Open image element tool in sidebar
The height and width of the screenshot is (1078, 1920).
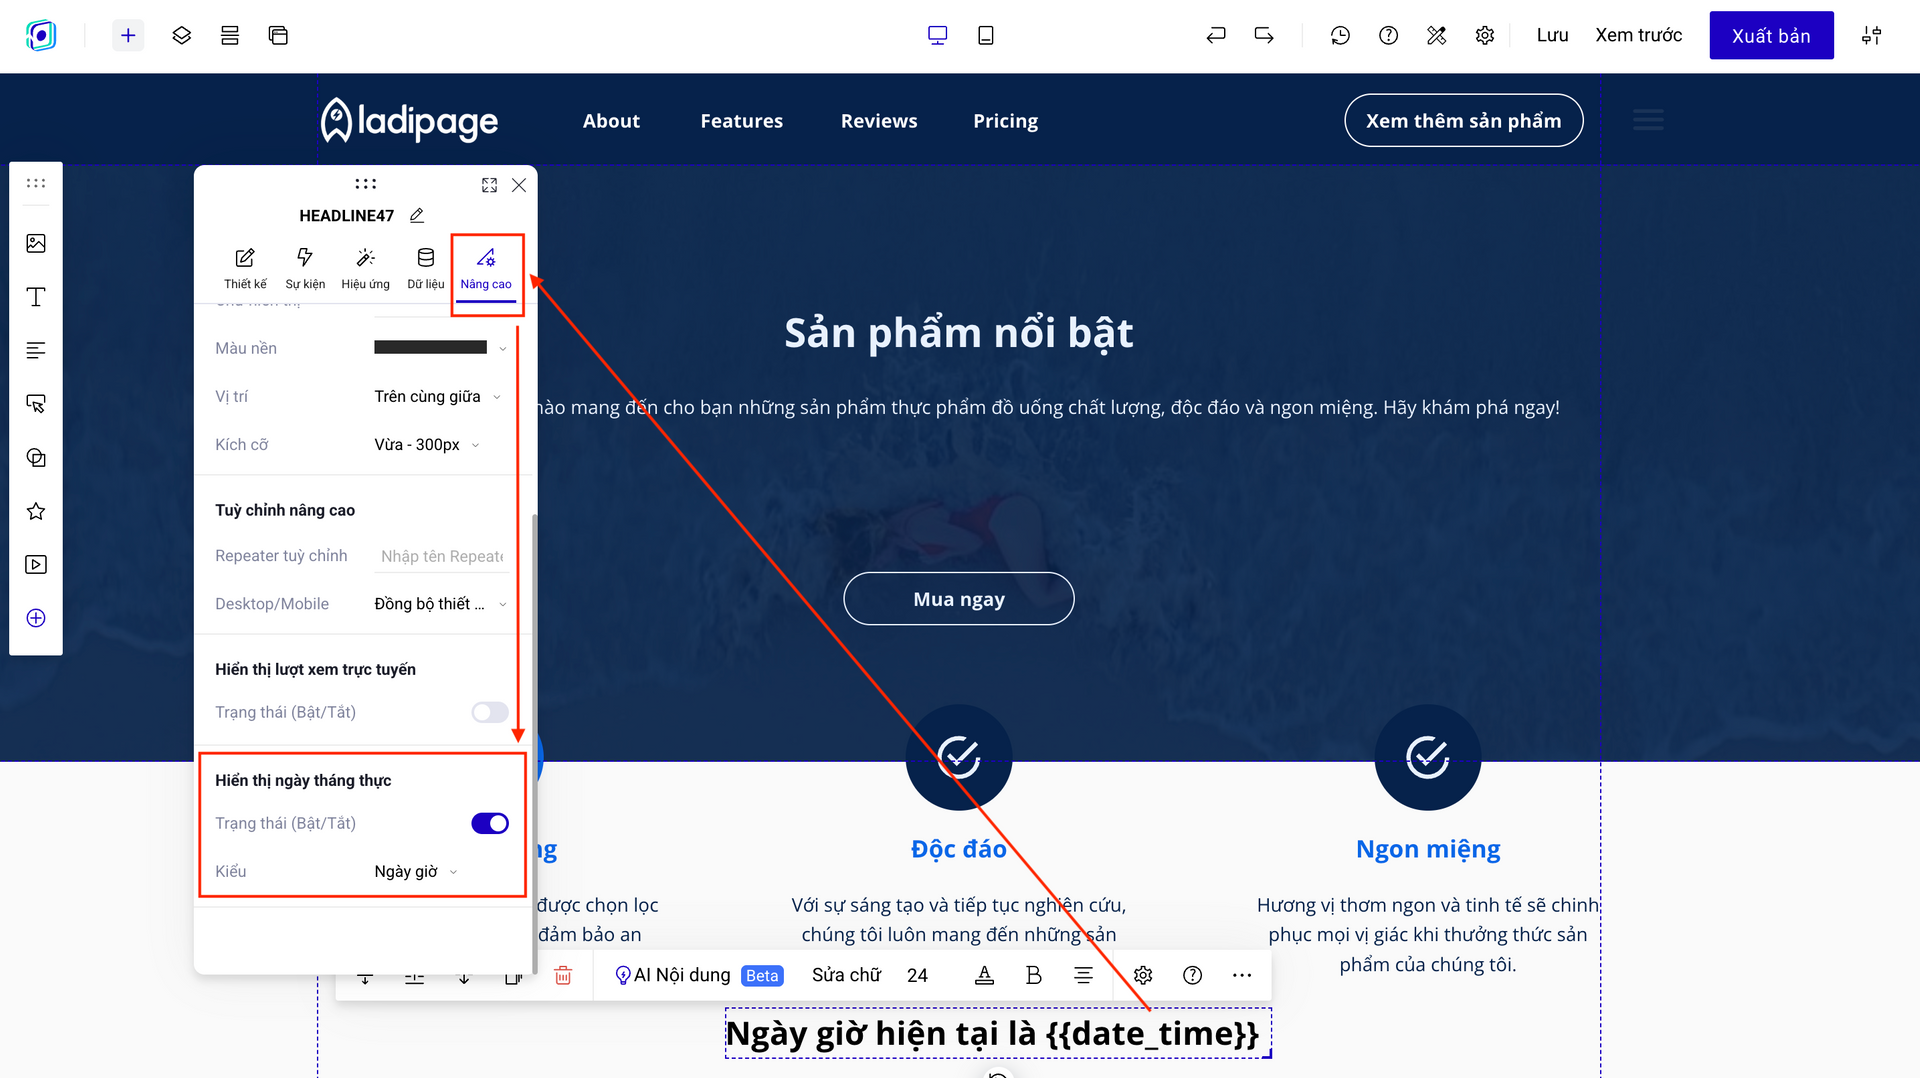pyautogui.click(x=36, y=243)
